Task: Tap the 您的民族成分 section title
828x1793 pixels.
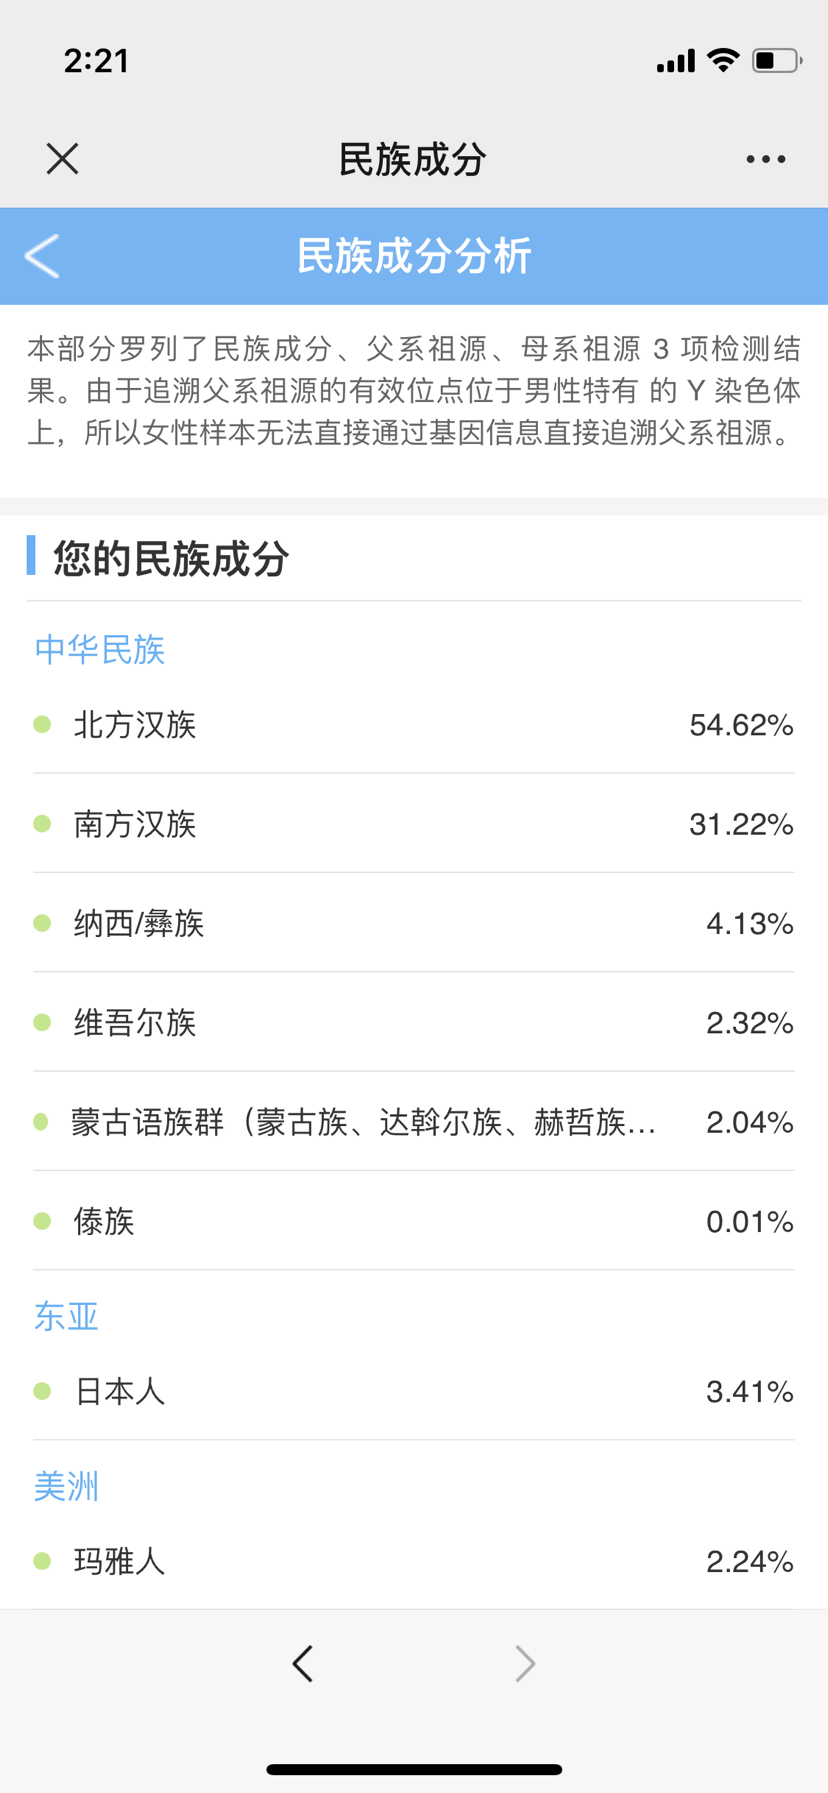Action: pos(171,558)
